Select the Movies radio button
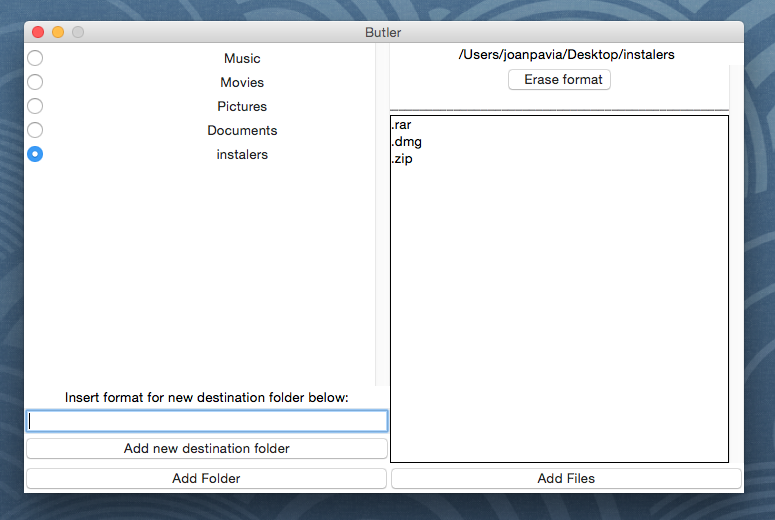This screenshot has width=775, height=520. point(35,82)
